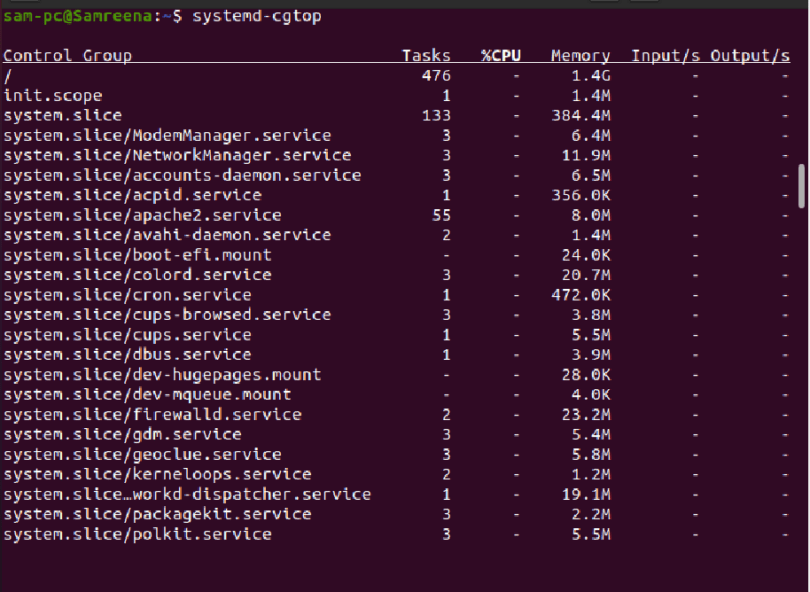Screen dimensions: 810x592
Task: Click the 384.4M memory value
Action: pos(581,116)
